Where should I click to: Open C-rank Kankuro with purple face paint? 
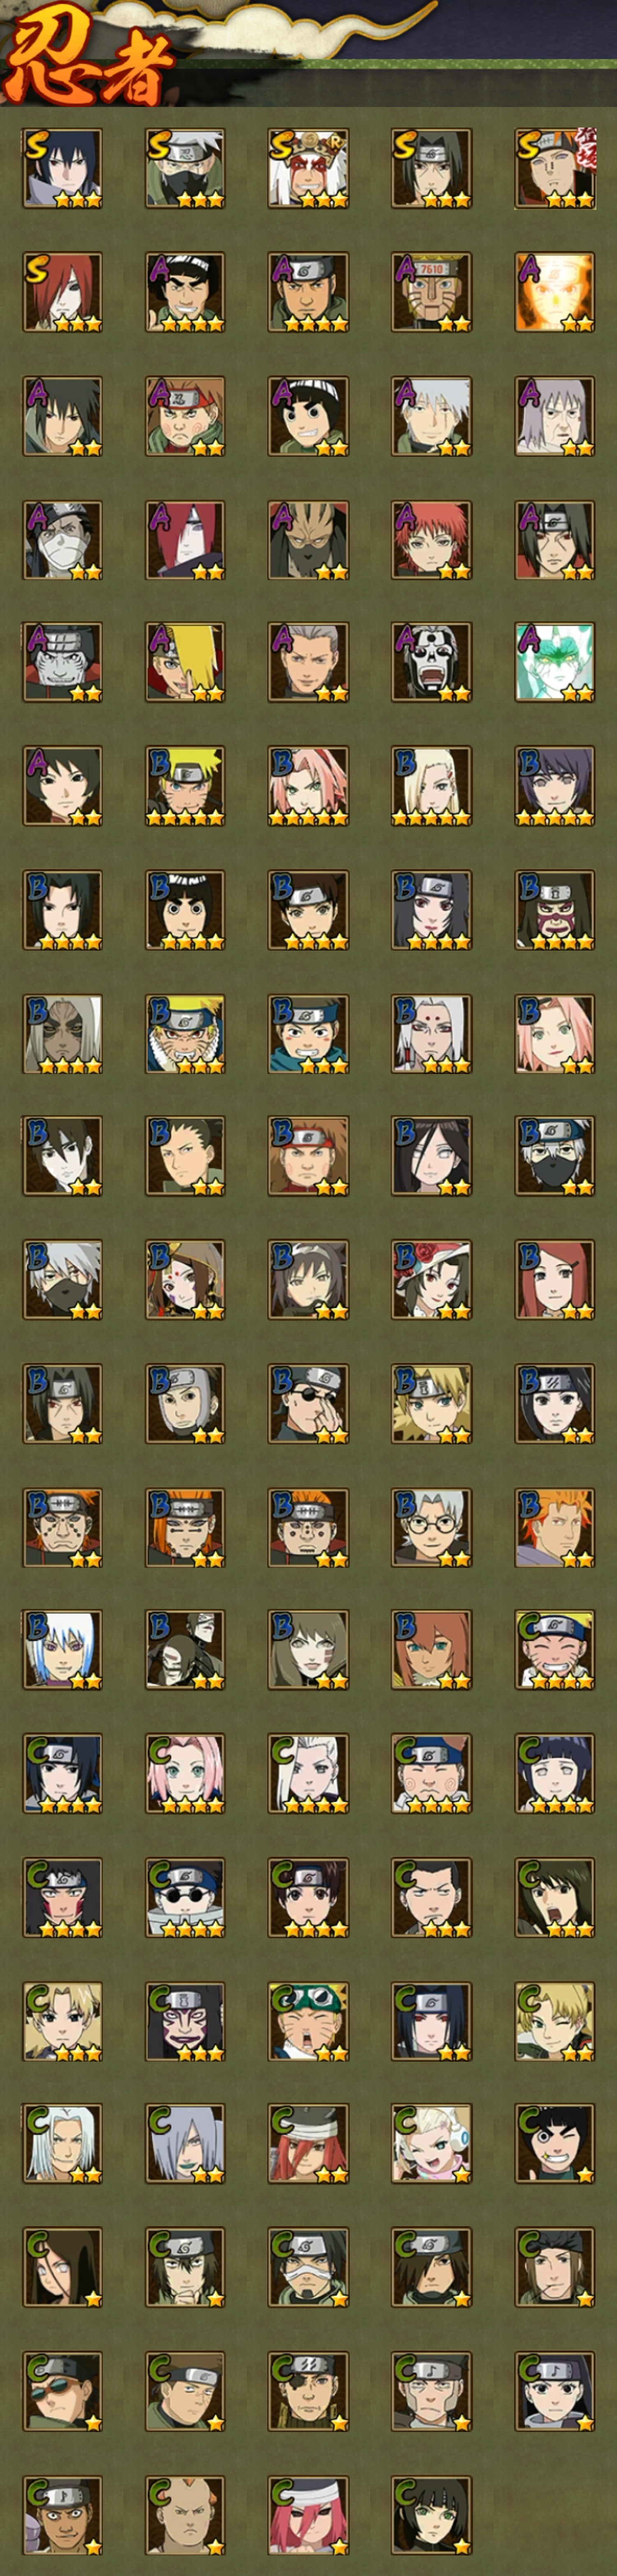185,2021
